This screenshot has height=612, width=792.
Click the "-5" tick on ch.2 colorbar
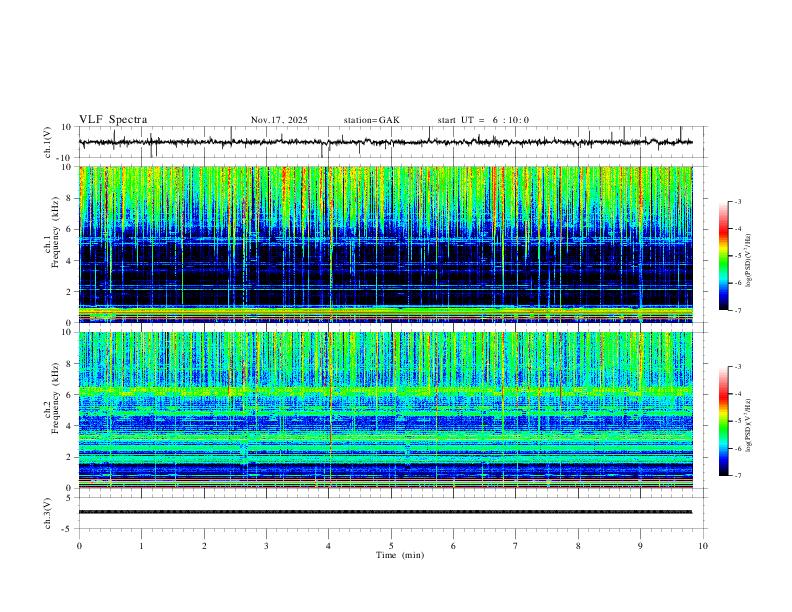(738, 421)
